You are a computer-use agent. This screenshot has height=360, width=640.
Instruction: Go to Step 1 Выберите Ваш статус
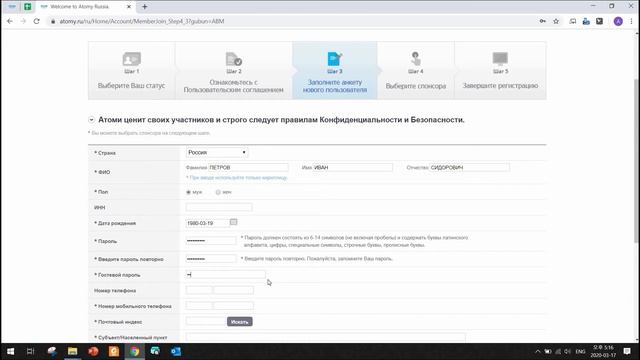coord(131,70)
